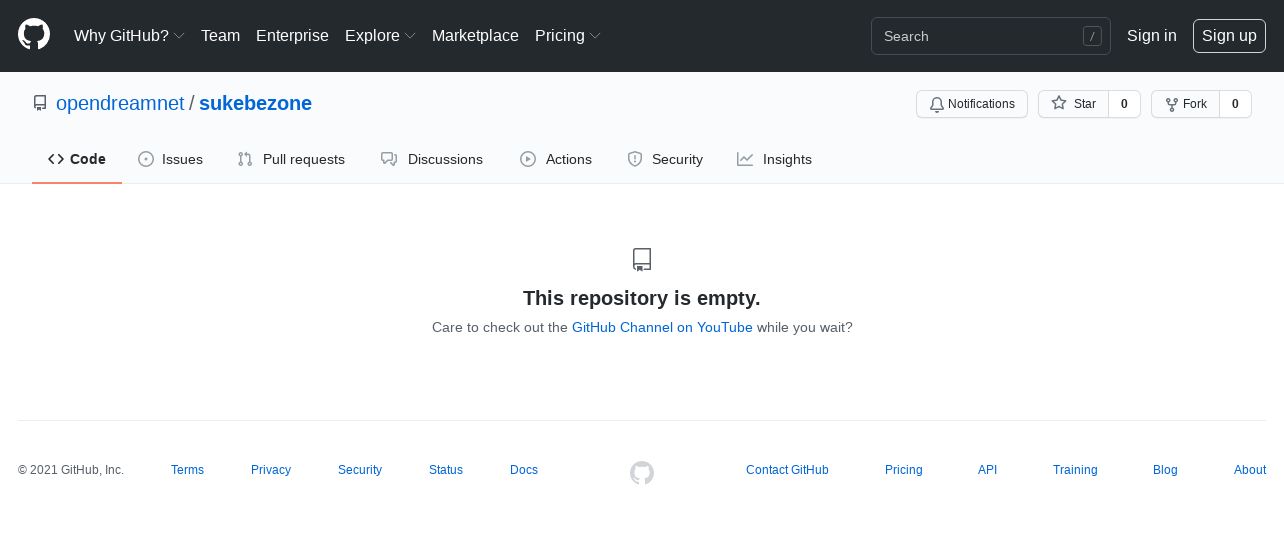Image resolution: width=1284 pixels, height=535 pixels.
Task: Open the Status footer link
Action: point(446,470)
